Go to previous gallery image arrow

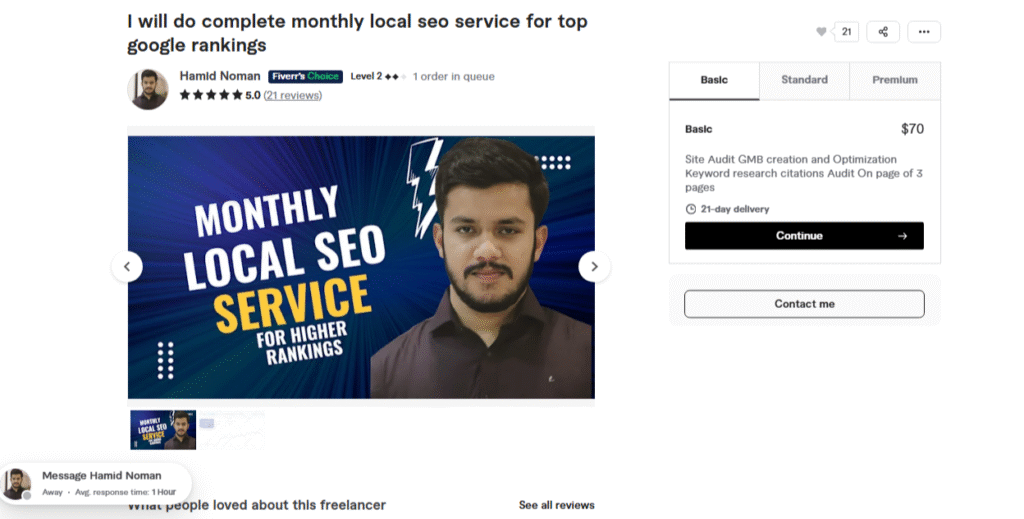click(x=127, y=267)
